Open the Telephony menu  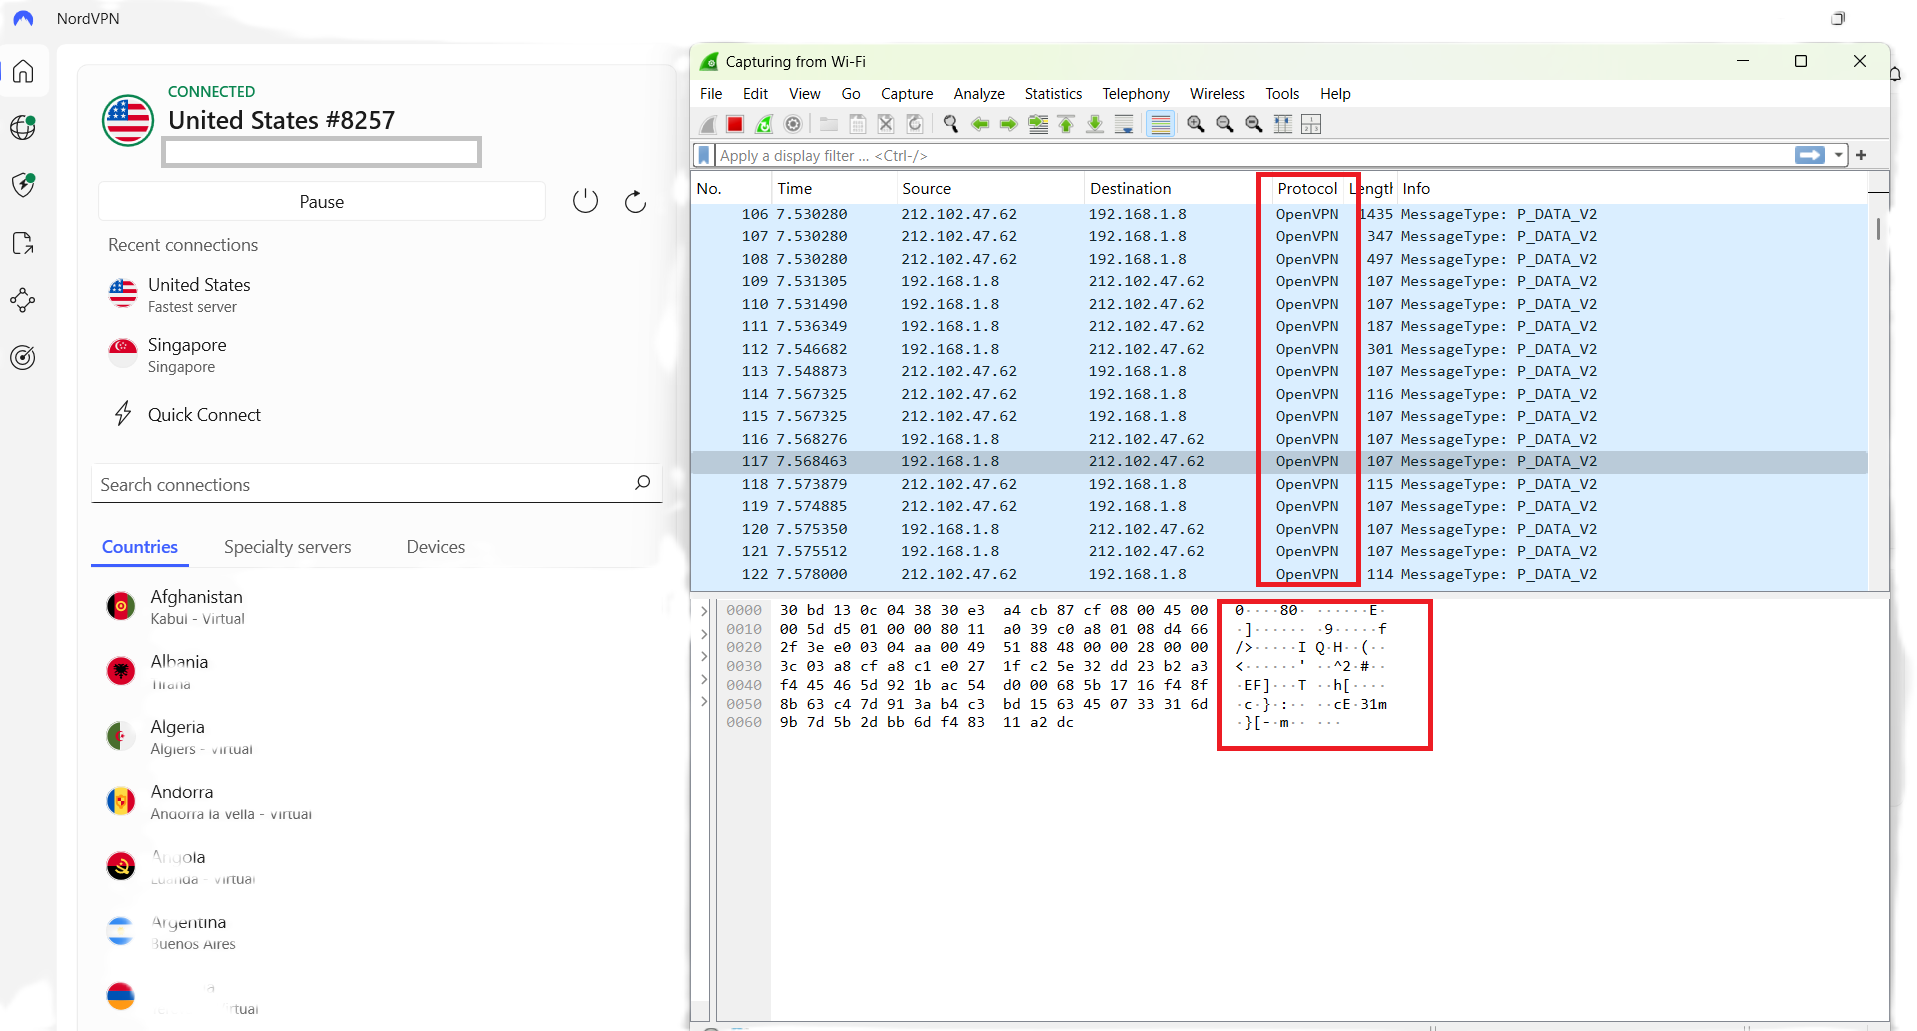1136,93
